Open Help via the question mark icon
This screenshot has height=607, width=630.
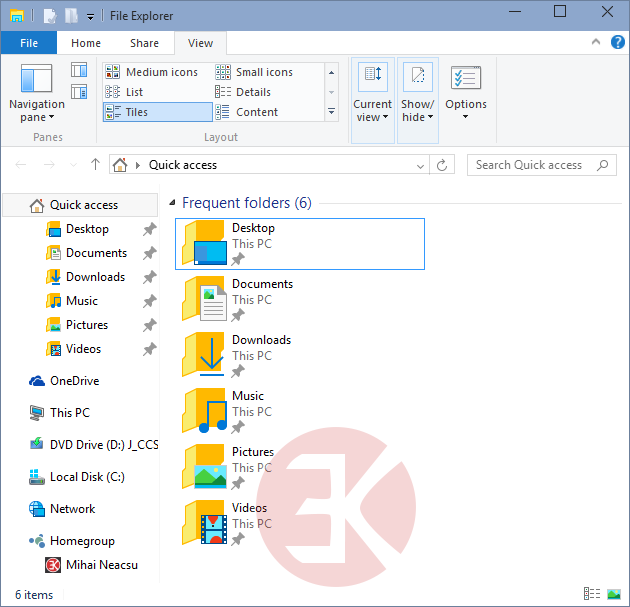pyautogui.click(x=618, y=42)
